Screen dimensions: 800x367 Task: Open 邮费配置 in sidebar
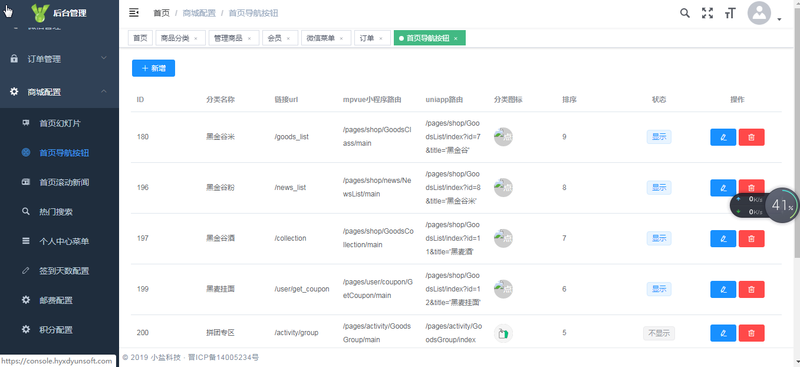click(x=59, y=300)
